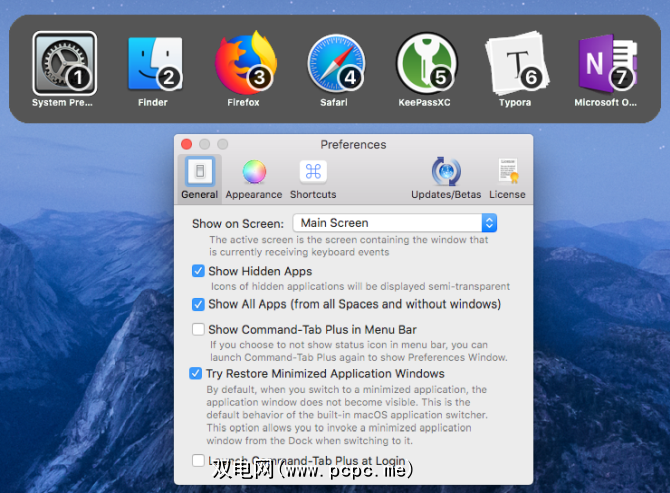670x493 pixels.
Task: Enable Show Command-Tab Plus in Menu Bar
Action: pyautogui.click(x=198, y=329)
